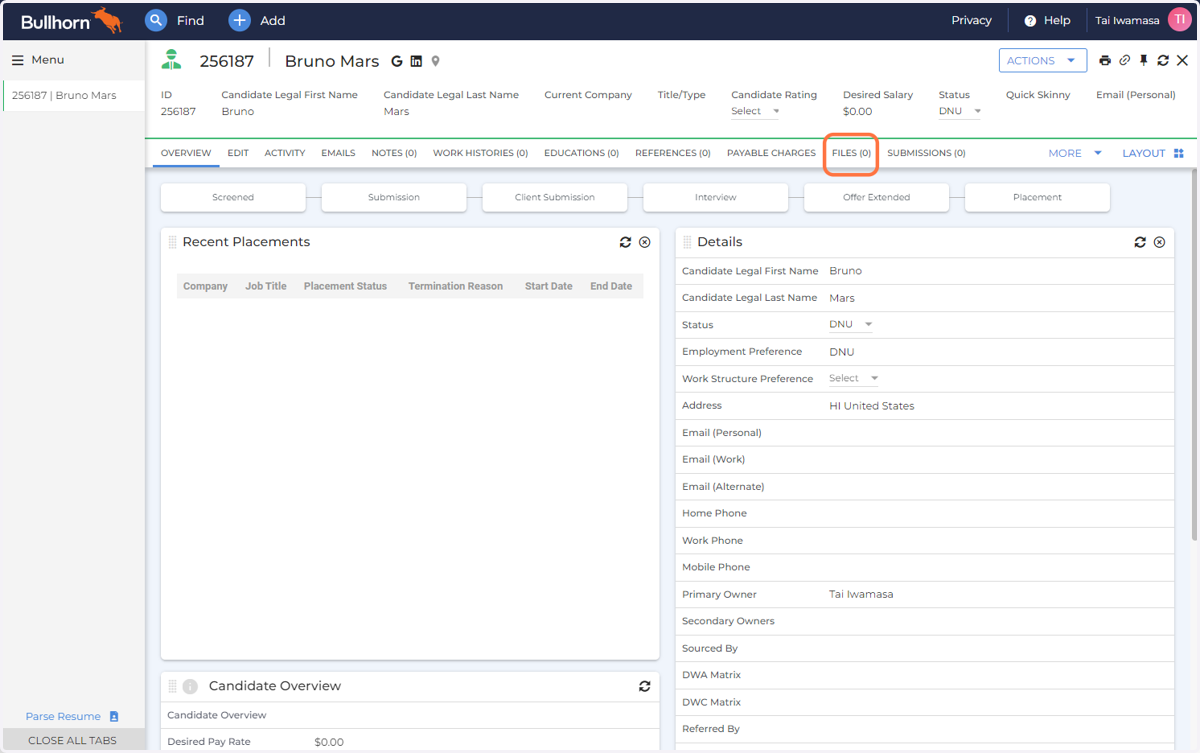Open the Help question mark icon
1200x753 pixels.
click(1030, 21)
